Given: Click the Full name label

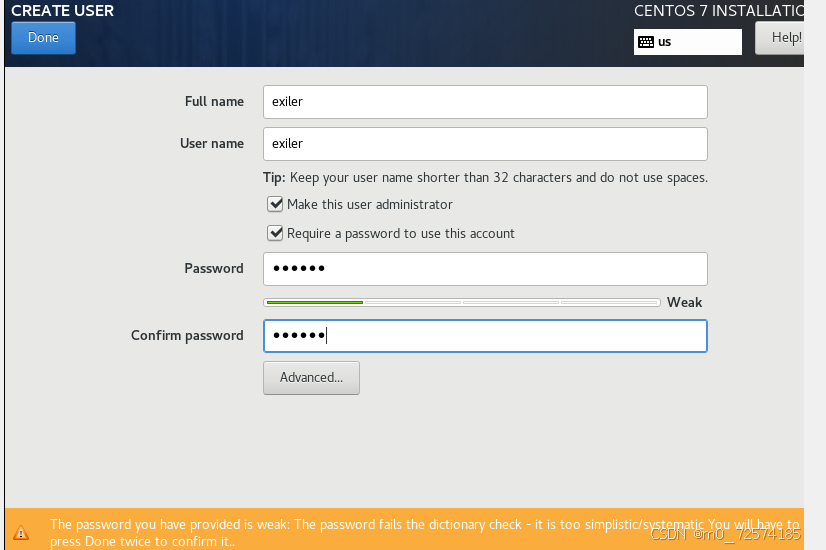Looking at the screenshot, I should (x=214, y=102).
